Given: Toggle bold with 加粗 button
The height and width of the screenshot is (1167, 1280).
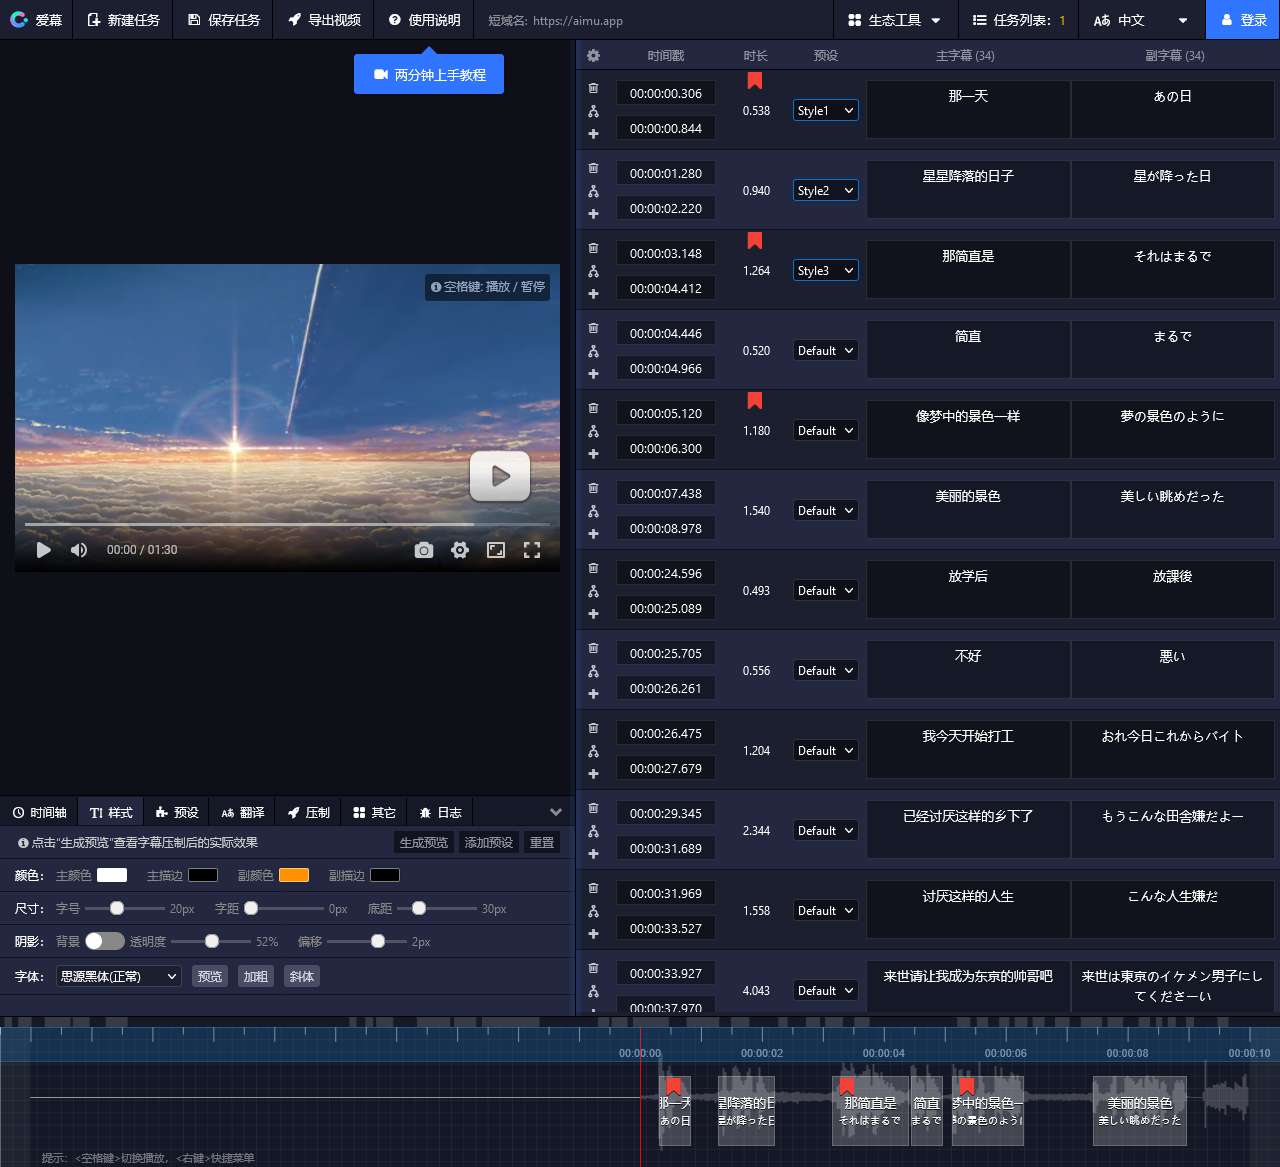Looking at the screenshot, I should pos(255,976).
